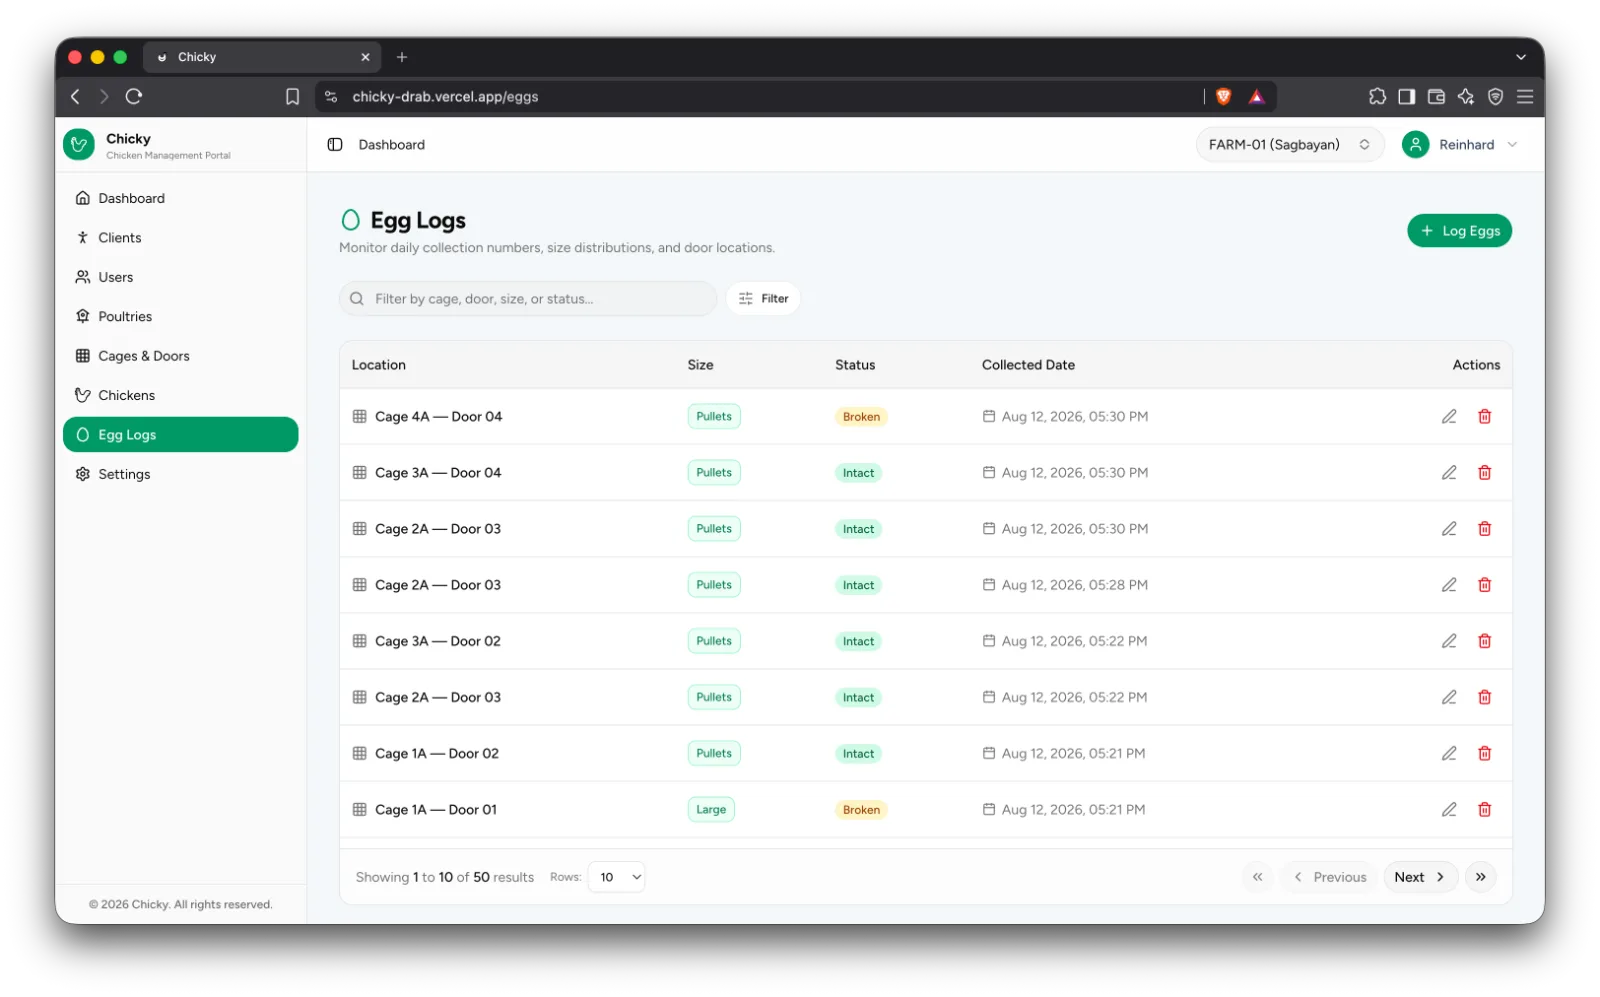1600x997 pixels.
Task: Edit the Cage 1A — Door 01 row
Action: pos(1448,810)
